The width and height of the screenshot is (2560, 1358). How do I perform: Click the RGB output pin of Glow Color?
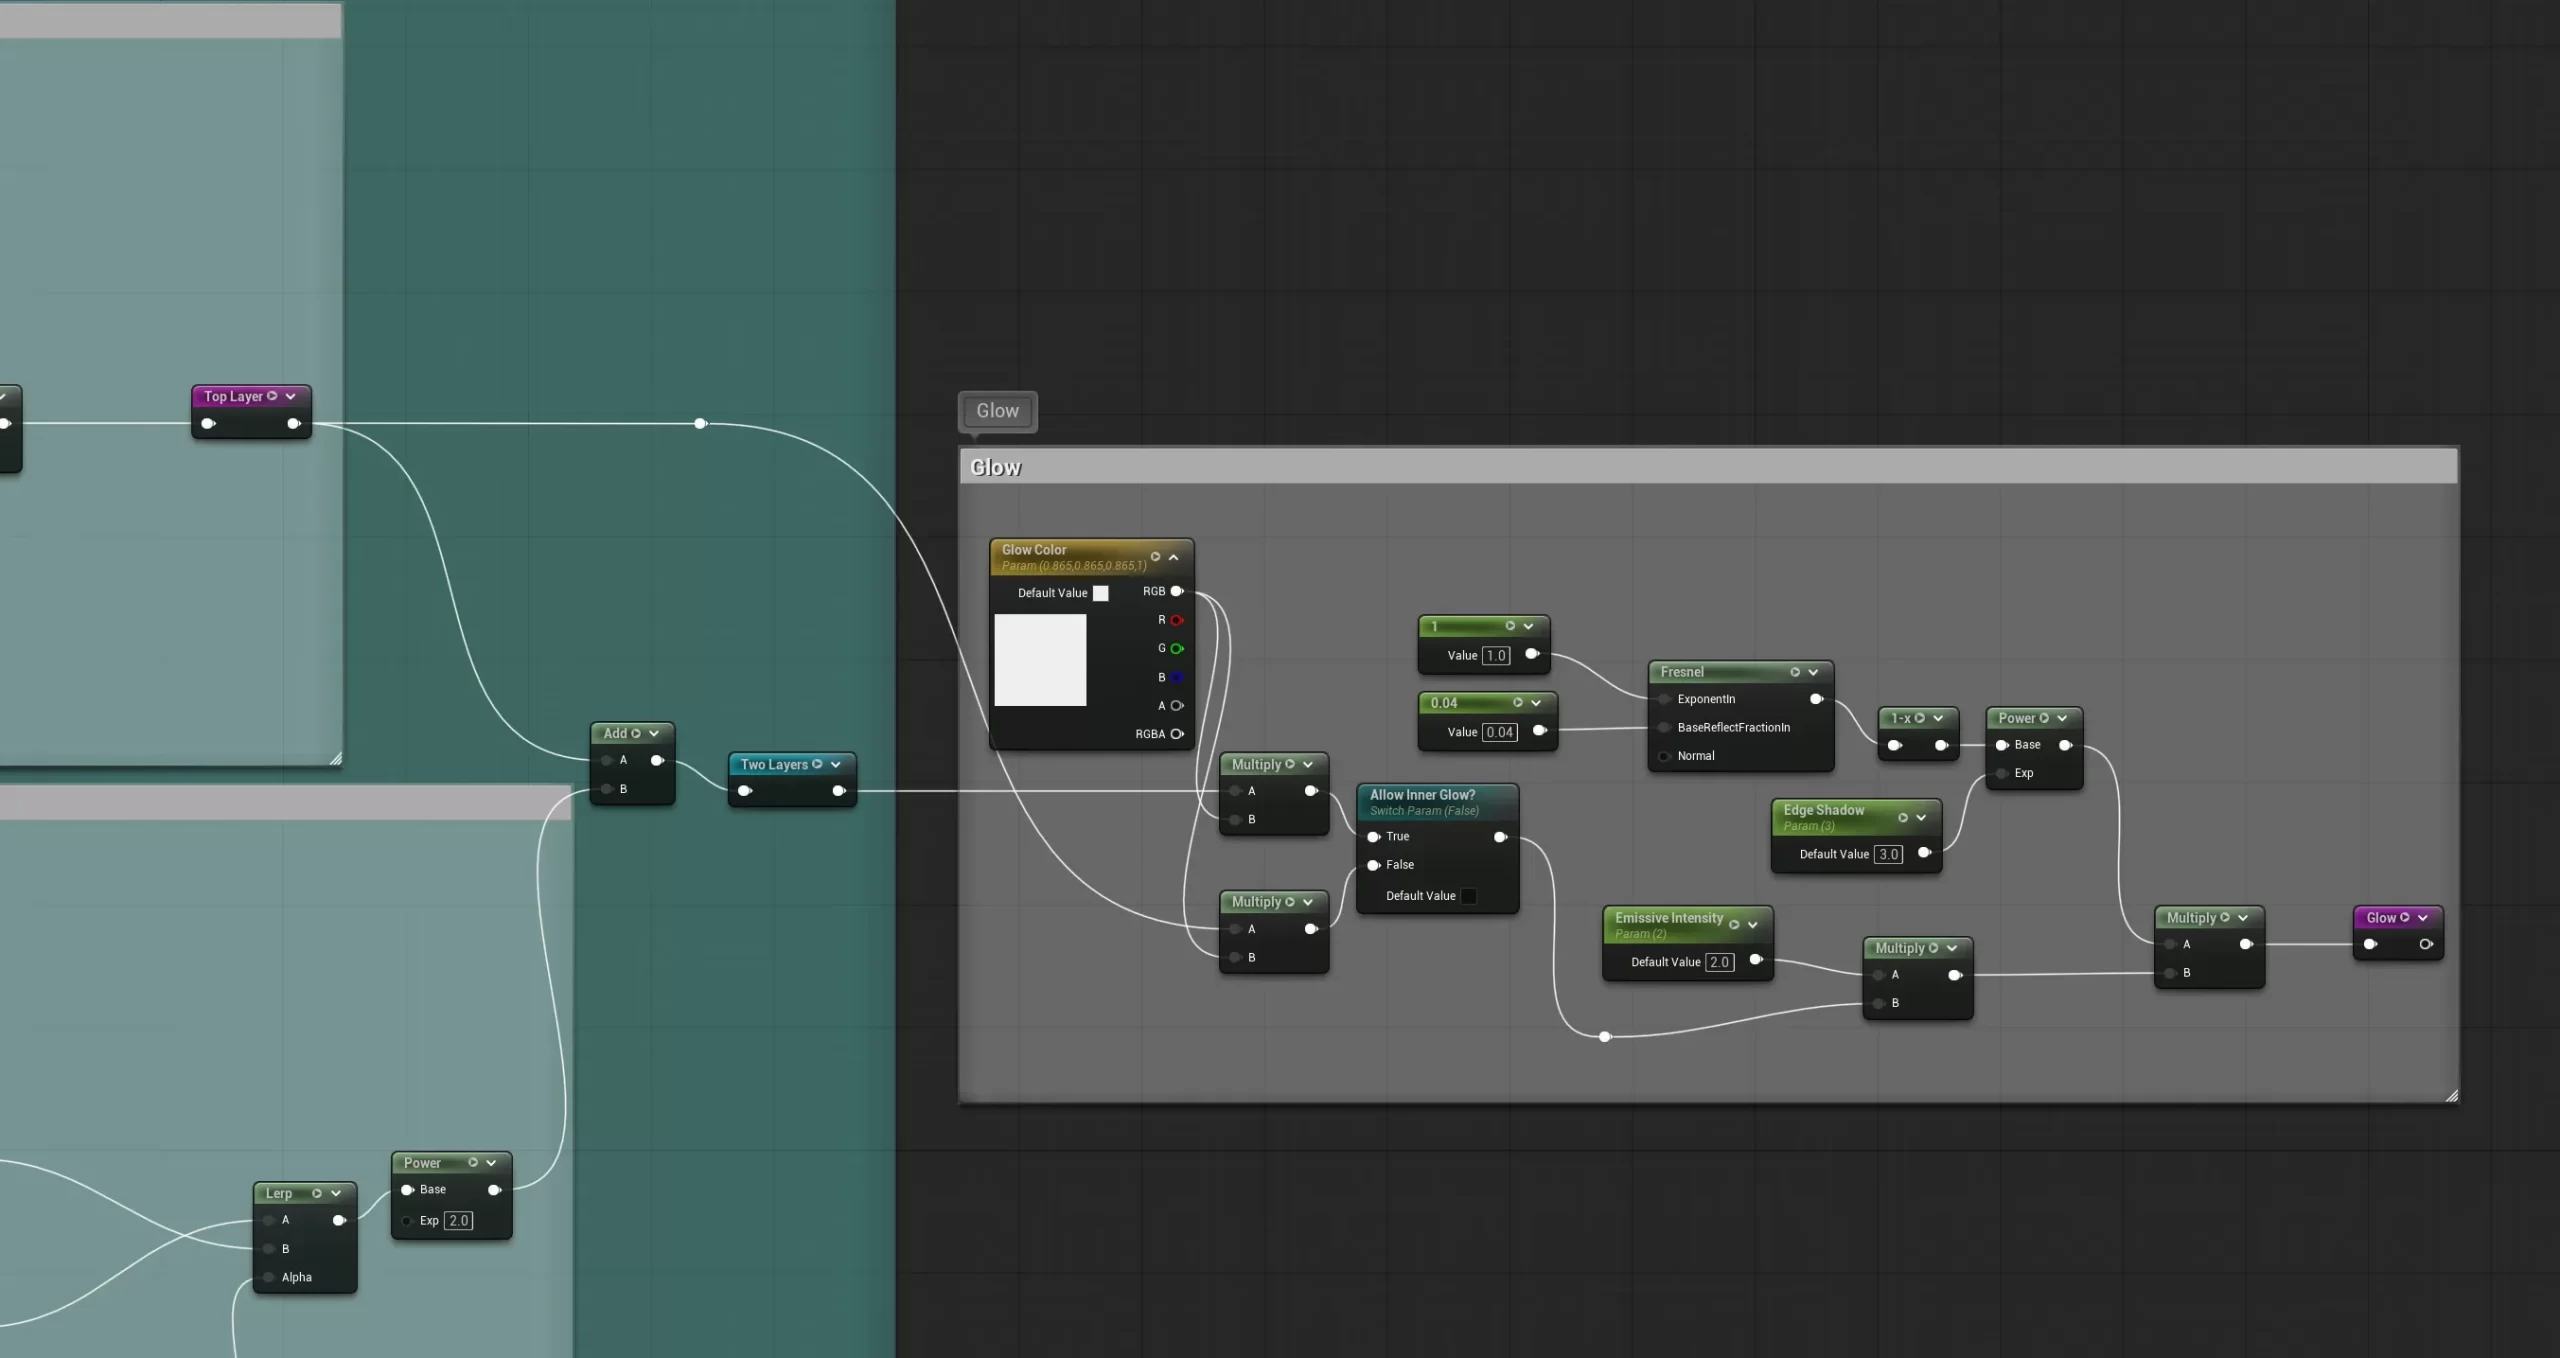[x=1177, y=591]
